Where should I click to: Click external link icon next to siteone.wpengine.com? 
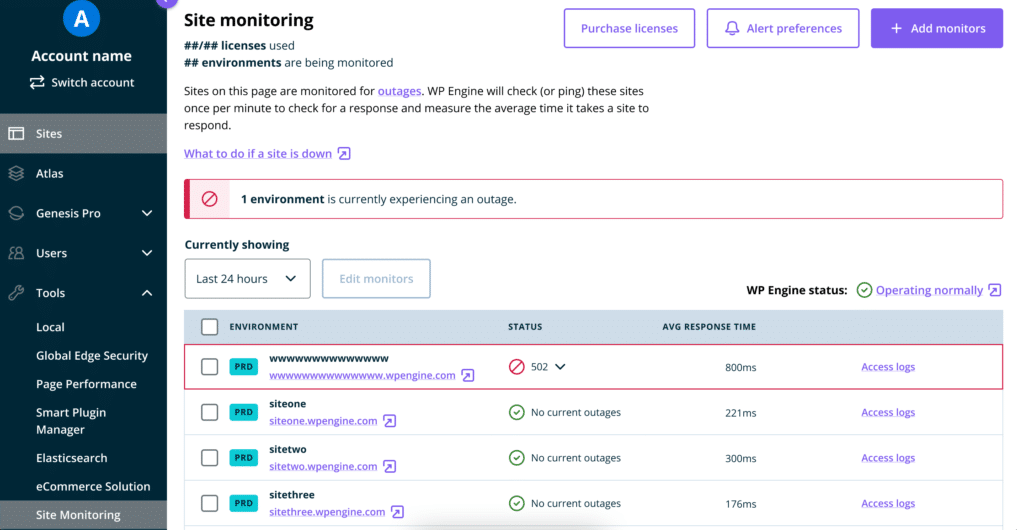389,421
